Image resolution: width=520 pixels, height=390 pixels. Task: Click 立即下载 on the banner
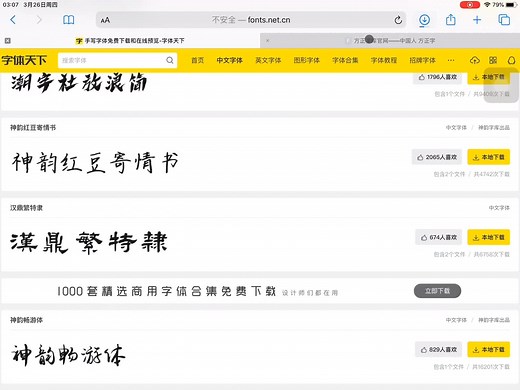[437, 291]
